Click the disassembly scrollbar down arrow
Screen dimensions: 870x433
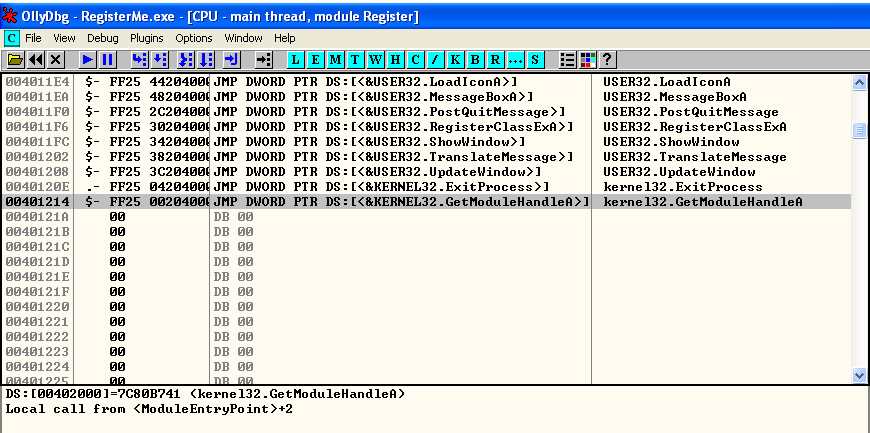tap(859, 375)
